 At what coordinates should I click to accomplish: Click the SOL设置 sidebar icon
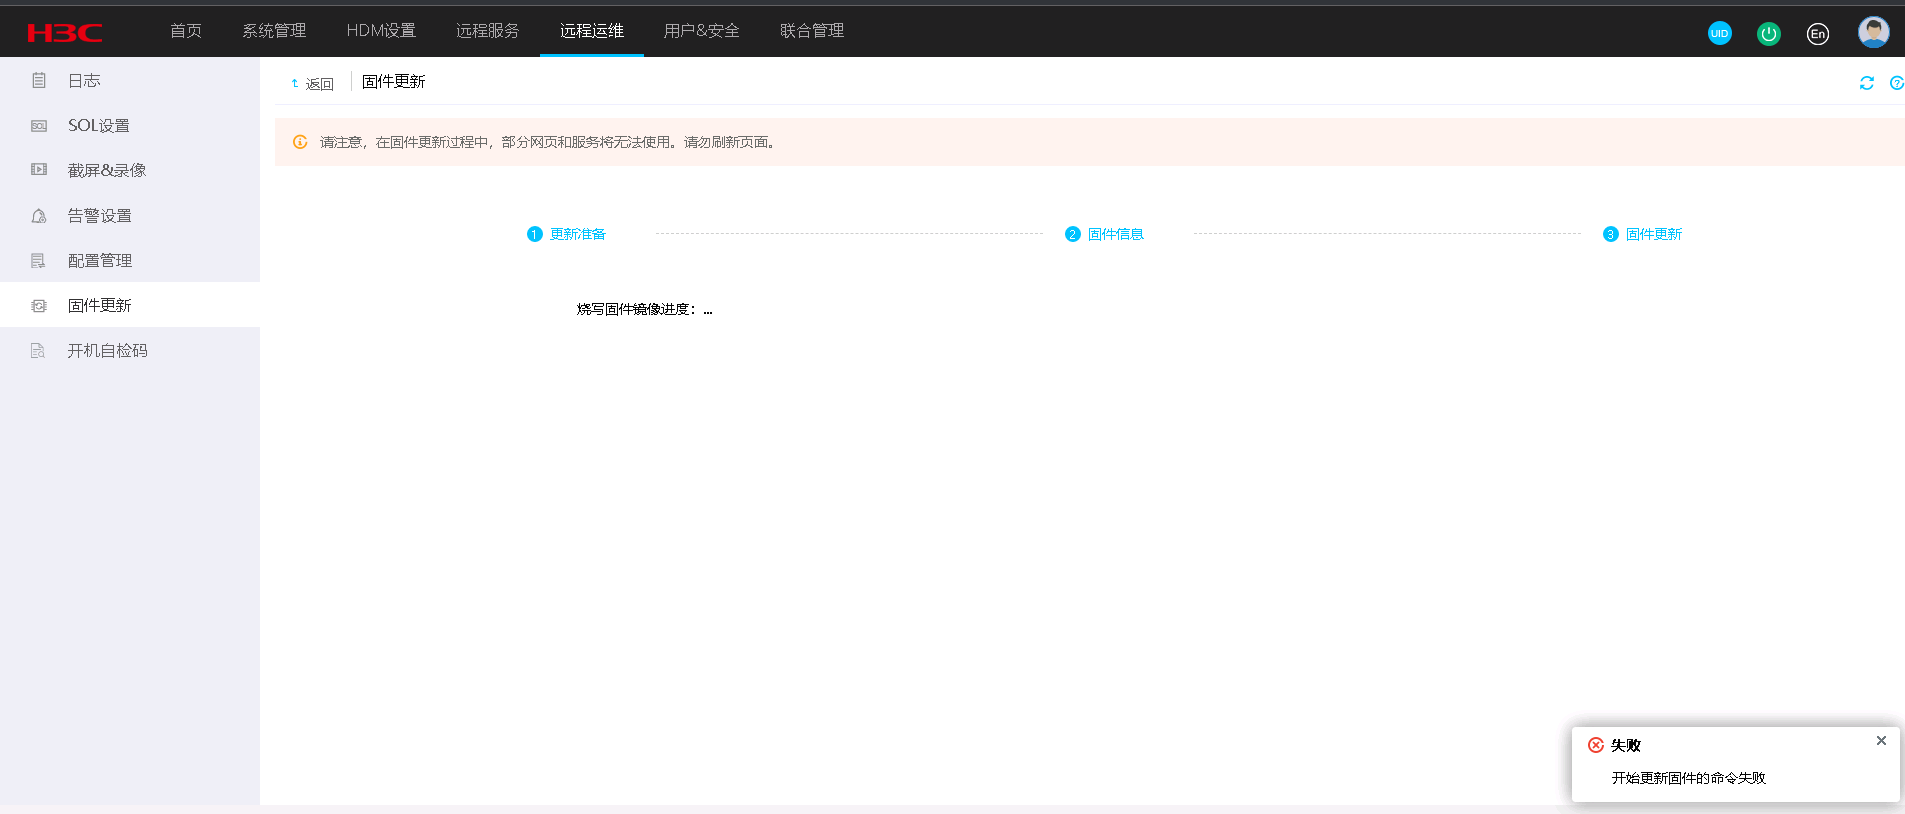(x=39, y=125)
